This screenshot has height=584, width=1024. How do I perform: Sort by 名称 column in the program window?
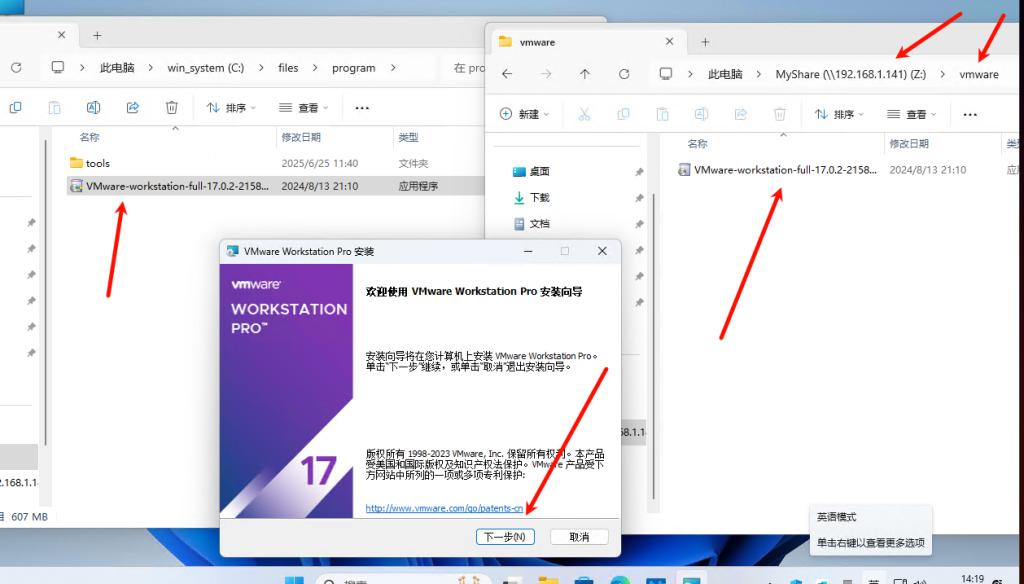point(89,137)
